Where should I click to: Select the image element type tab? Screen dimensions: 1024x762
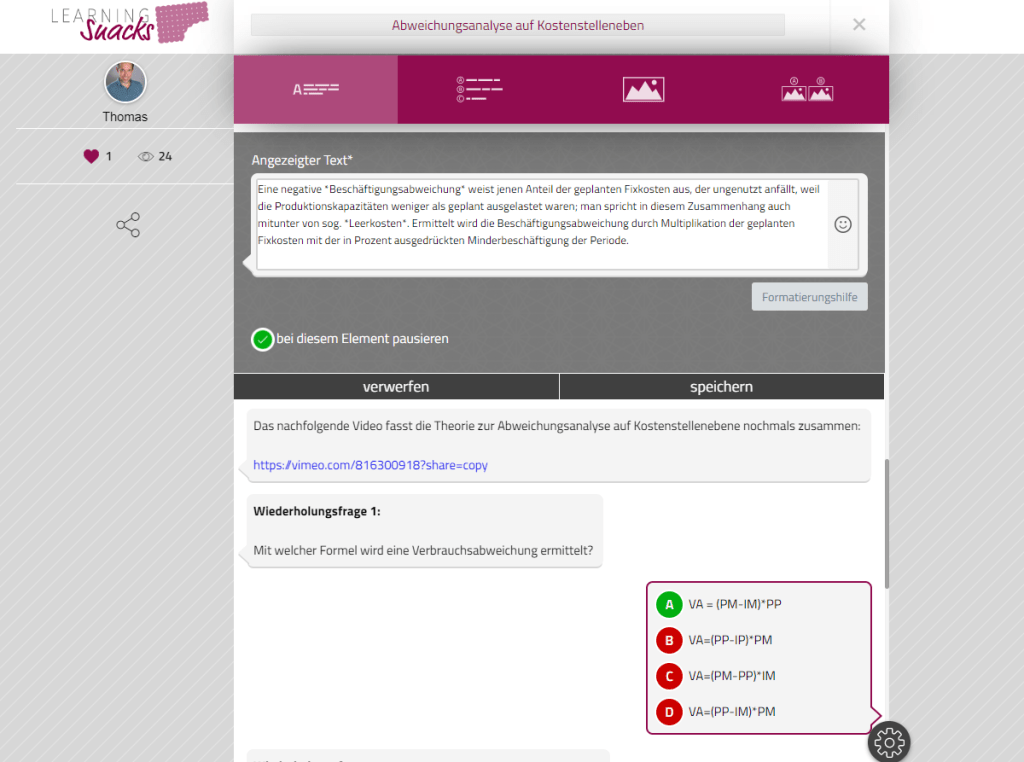coord(643,89)
